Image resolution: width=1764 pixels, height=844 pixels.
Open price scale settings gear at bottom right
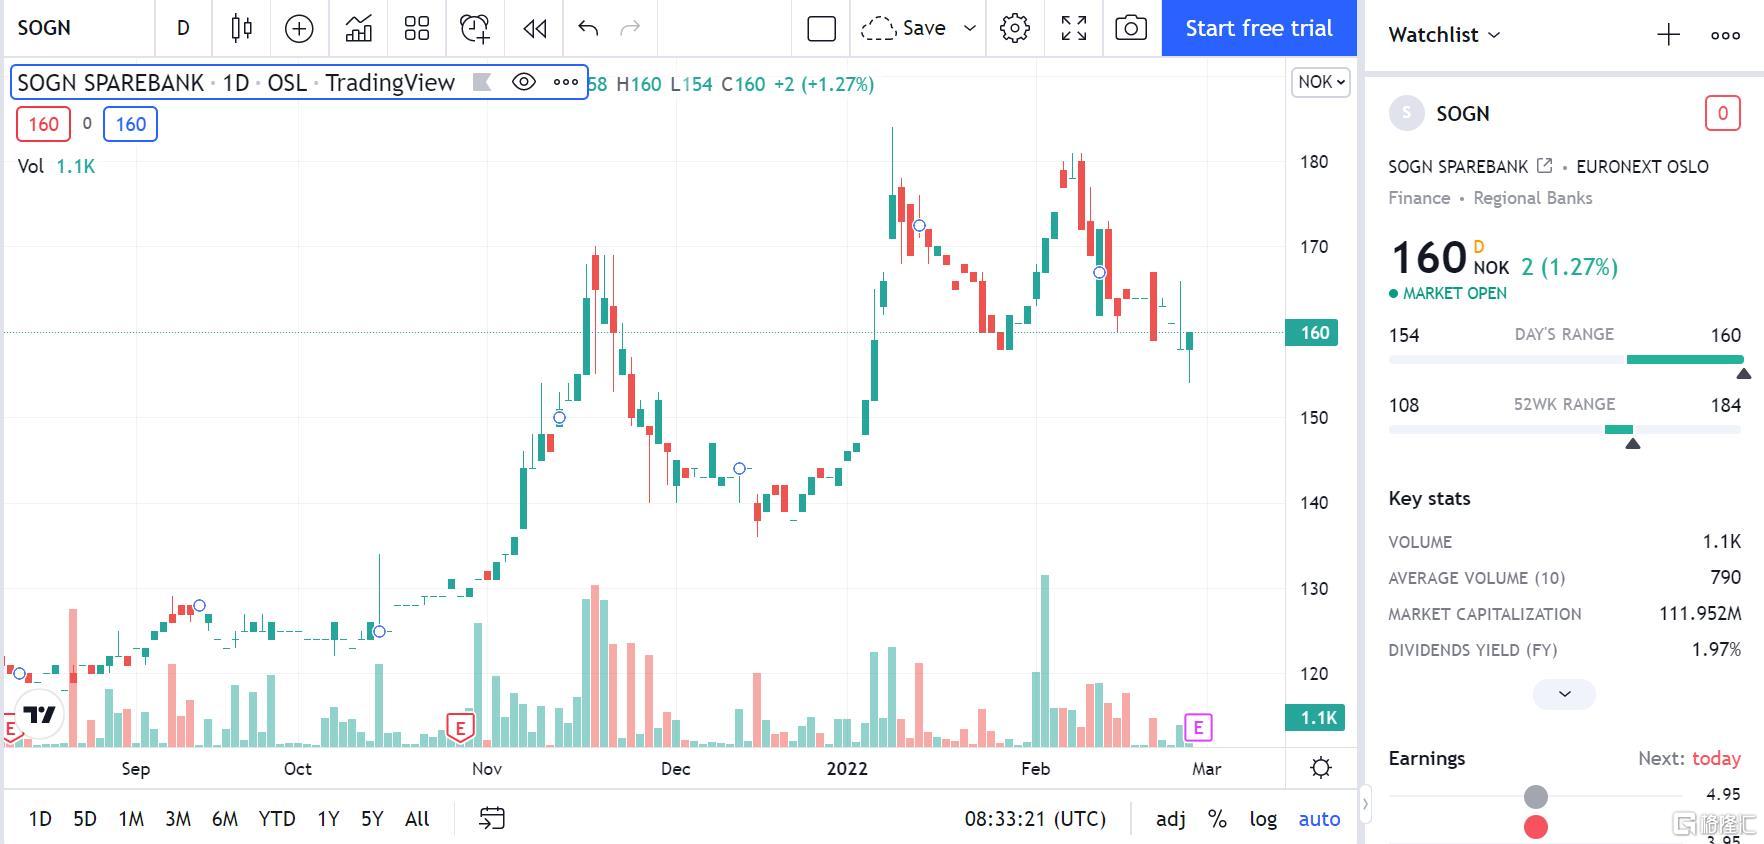pyautogui.click(x=1321, y=768)
